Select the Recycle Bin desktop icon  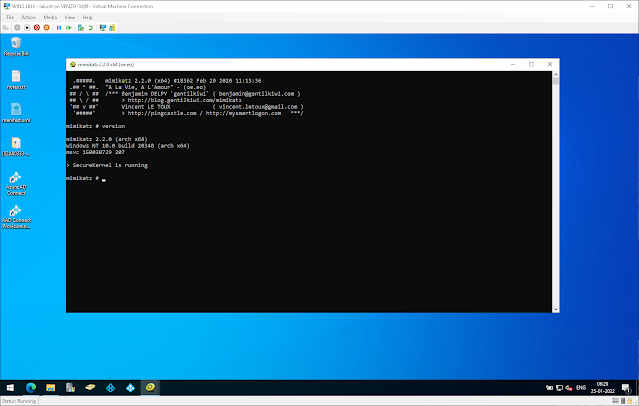point(16,47)
